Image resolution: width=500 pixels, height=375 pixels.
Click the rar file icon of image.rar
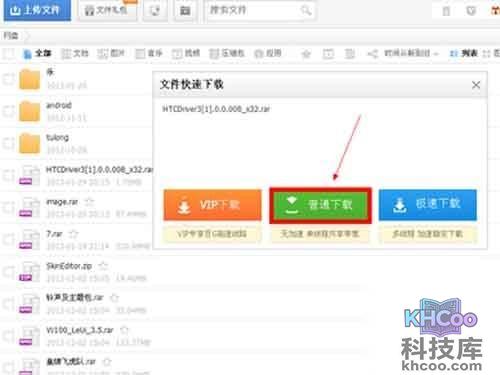(x=29, y=207)
